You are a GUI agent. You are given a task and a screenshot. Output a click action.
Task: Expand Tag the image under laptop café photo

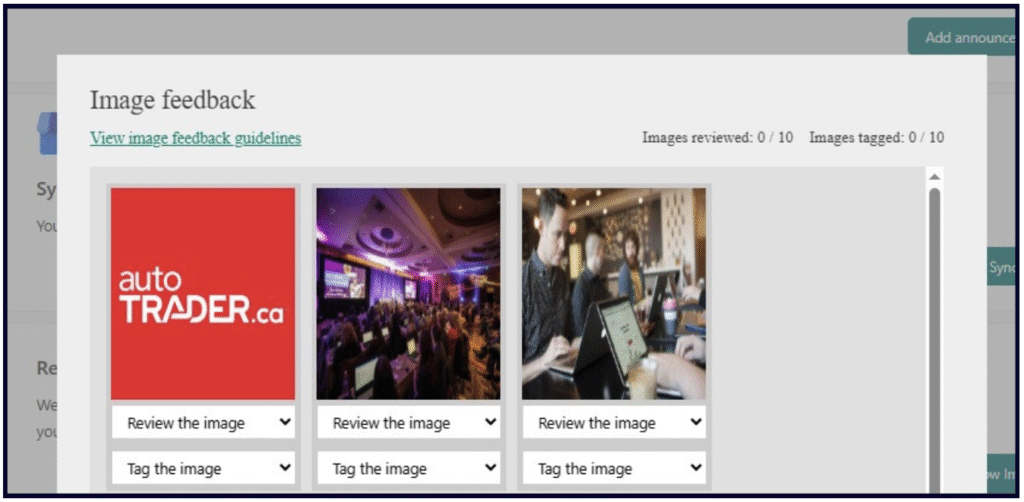click(613, 468)
